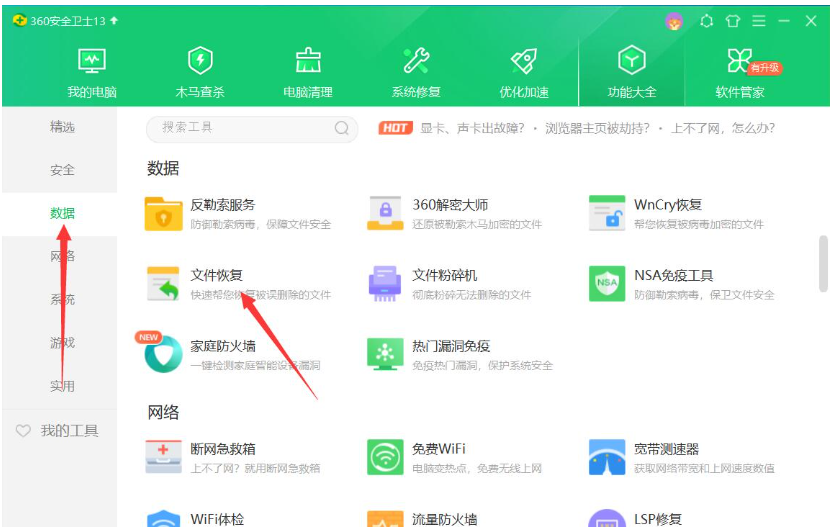Switch to 木马查杀 tab

point(200,72)
